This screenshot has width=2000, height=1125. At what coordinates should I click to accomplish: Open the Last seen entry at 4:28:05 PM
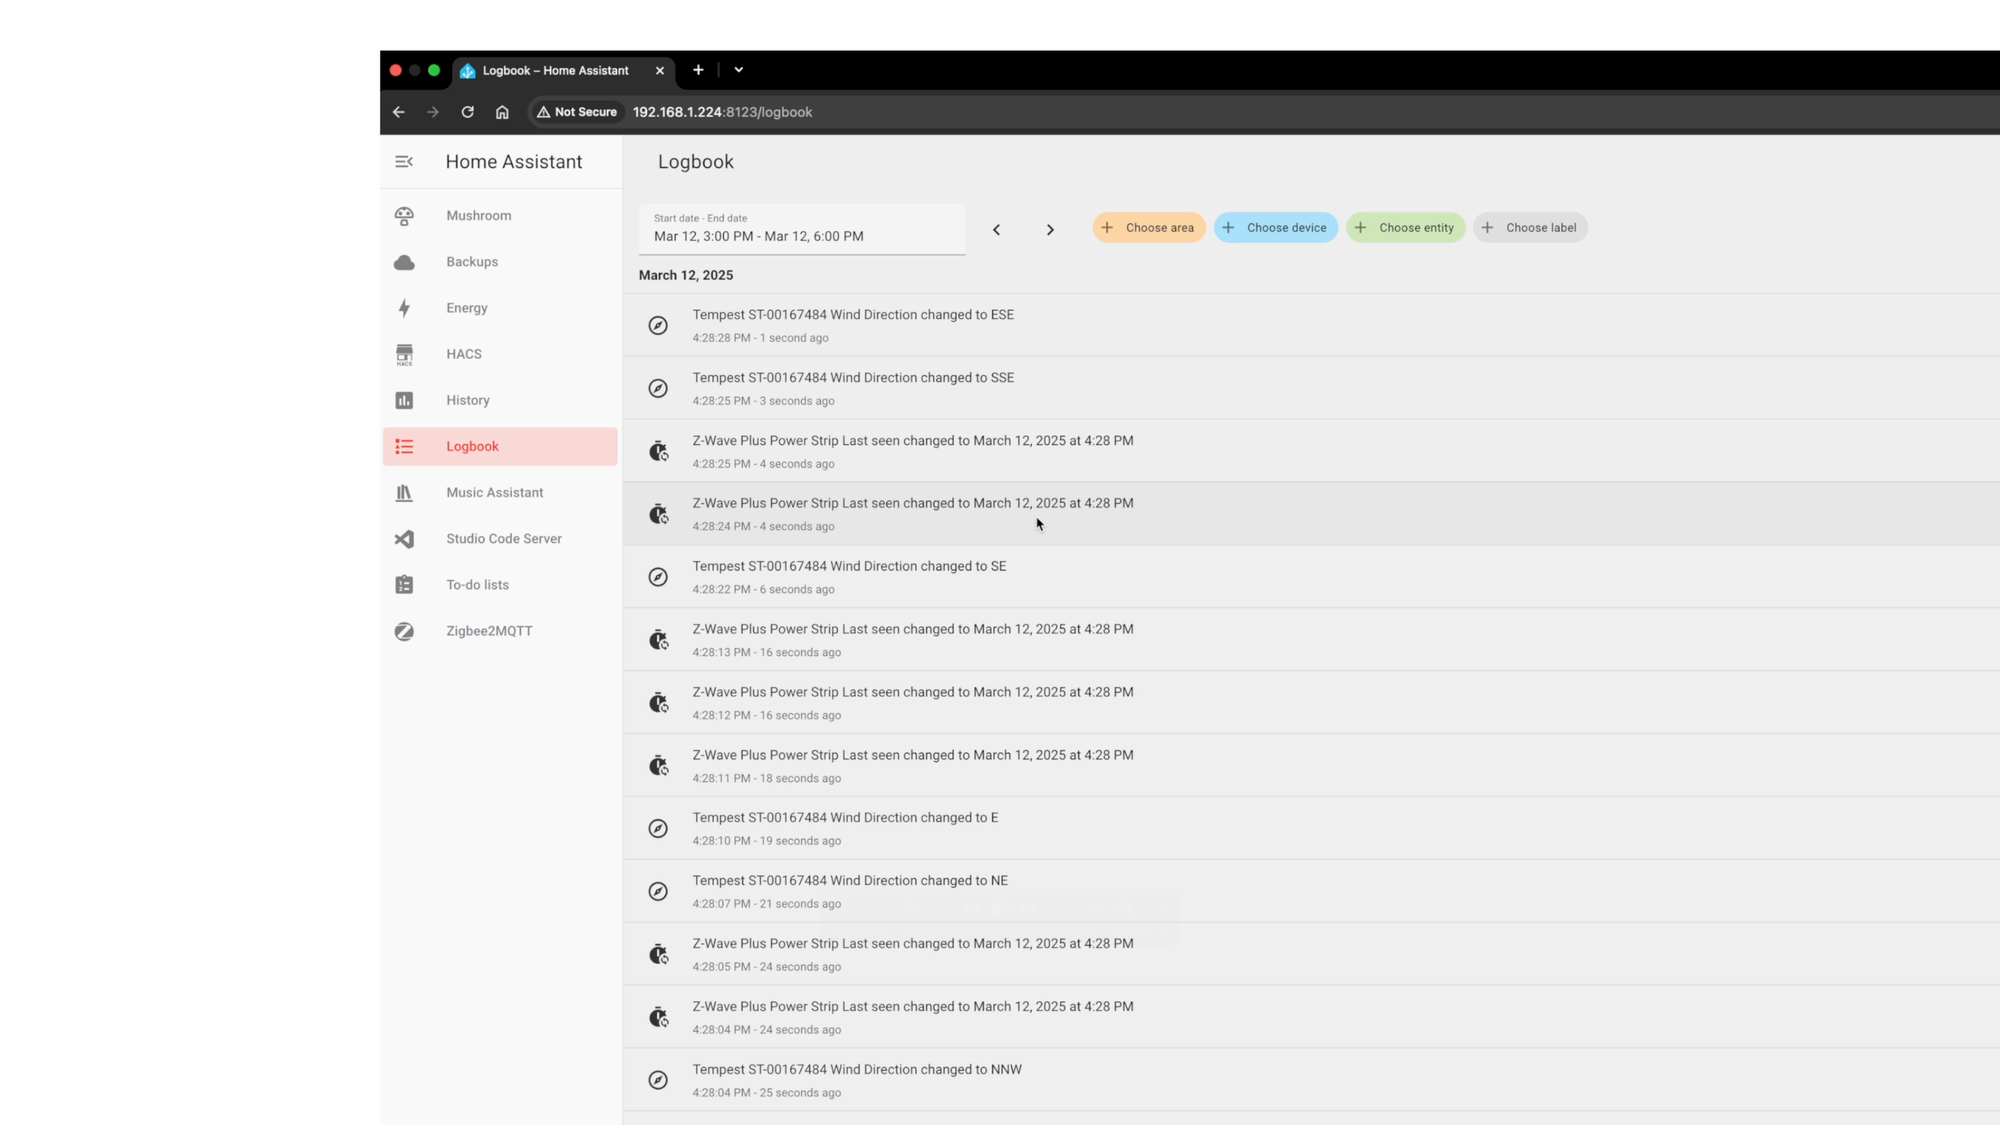[1311, 954]
